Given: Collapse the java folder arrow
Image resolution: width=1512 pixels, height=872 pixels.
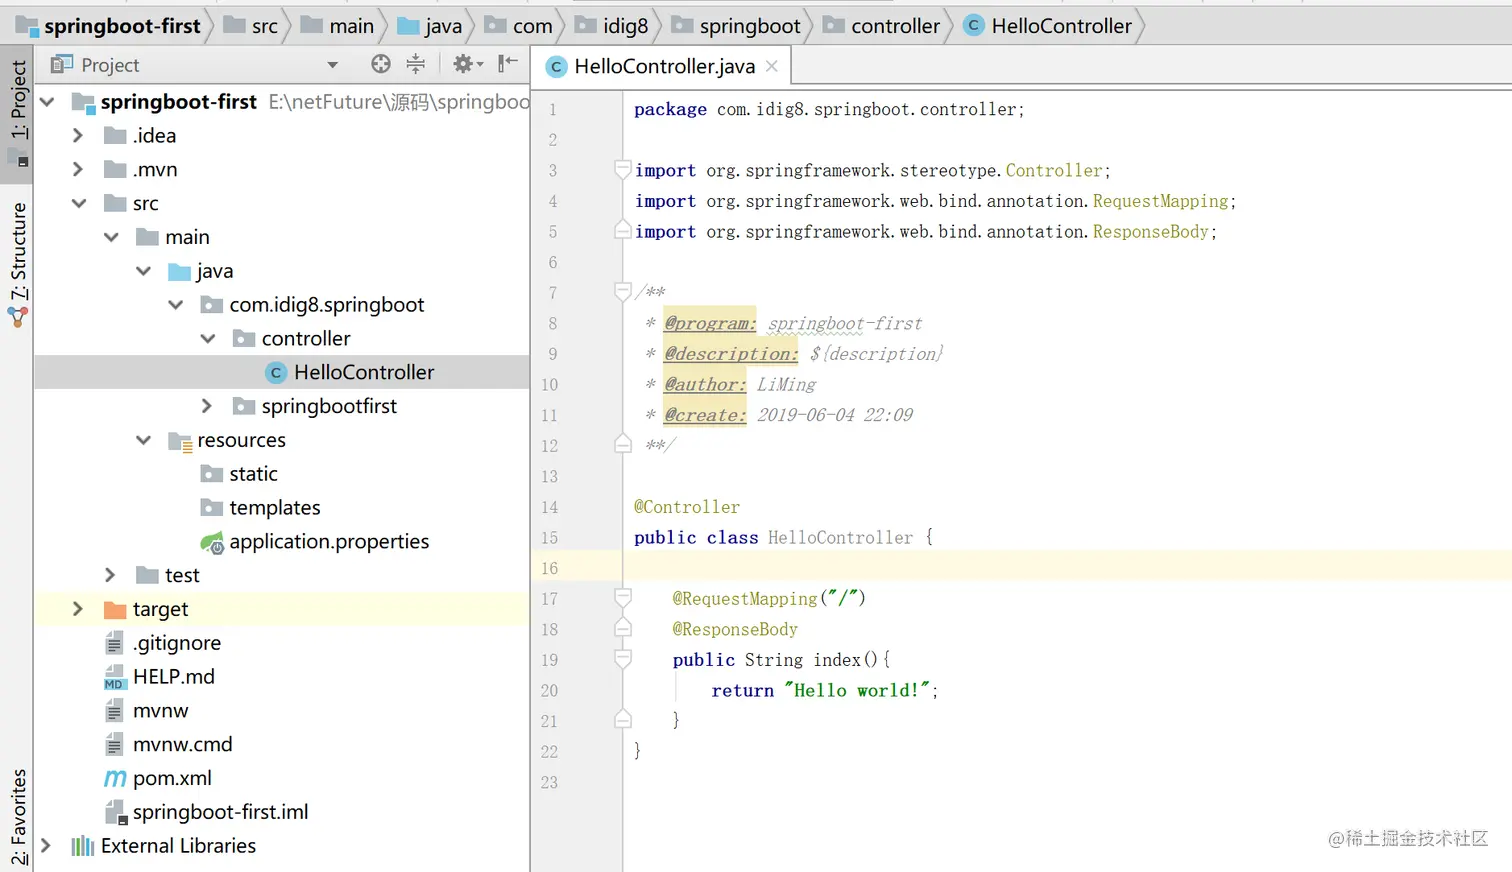Looking at the screenshot, I should 143,271.
